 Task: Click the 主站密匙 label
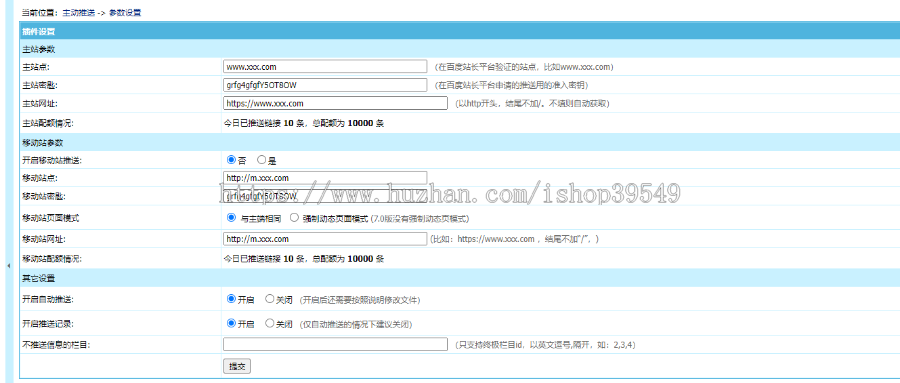tap(40, 85)
